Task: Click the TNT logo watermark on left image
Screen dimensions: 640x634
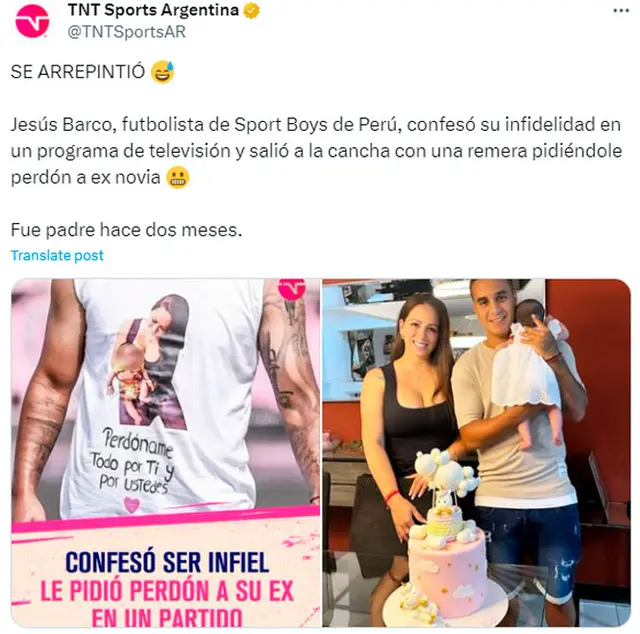Action: click(292, 289)
